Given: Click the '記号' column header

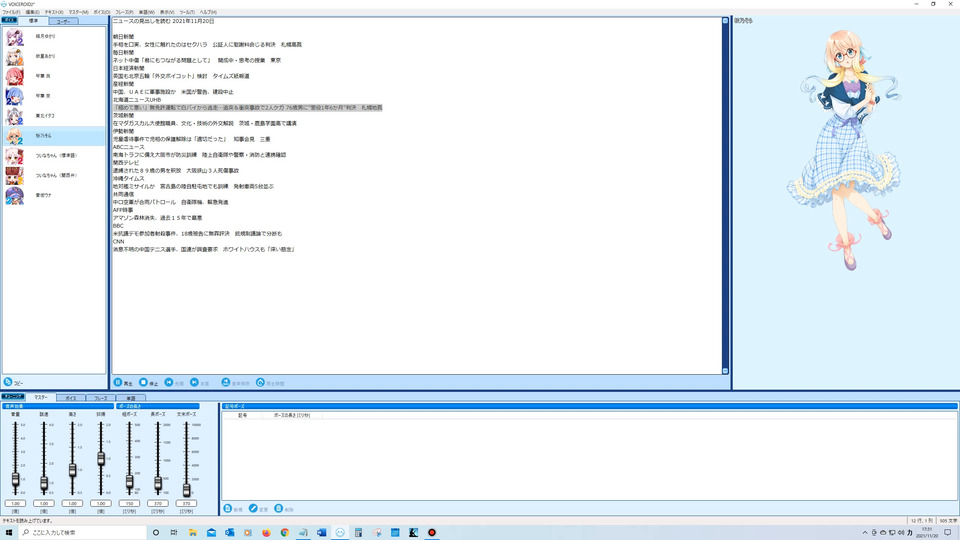Looking at the screenshot, I should click(243, 416).
